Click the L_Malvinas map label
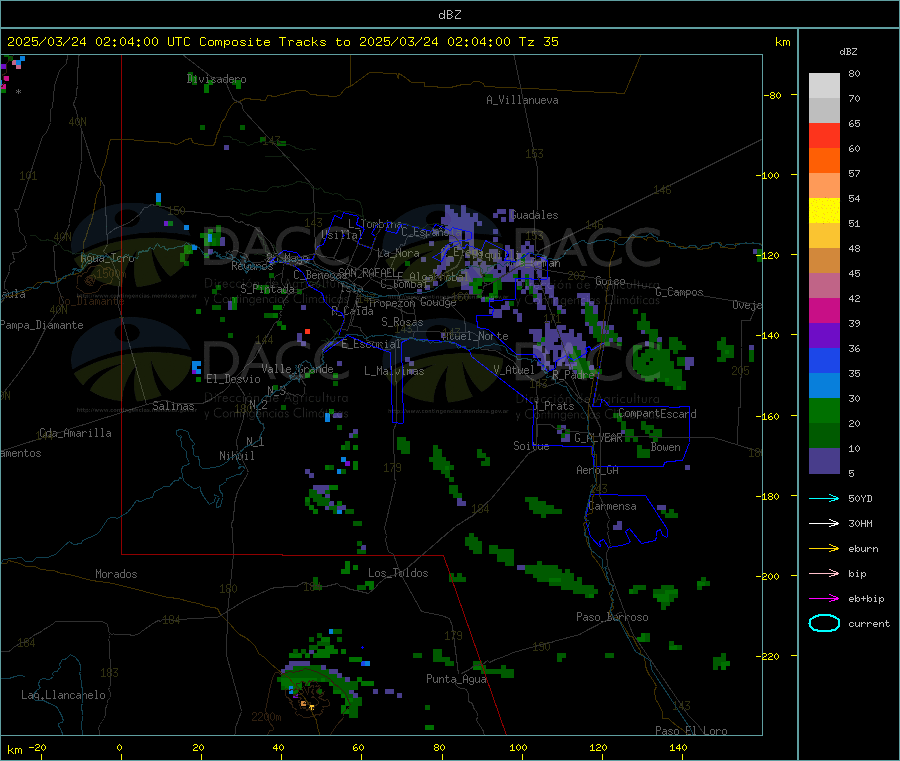The image size is (900, 761). [394, 371]
